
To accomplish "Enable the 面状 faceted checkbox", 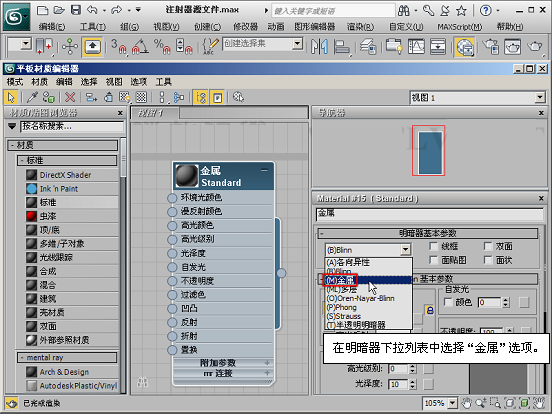I will click(x=488, y=260).
